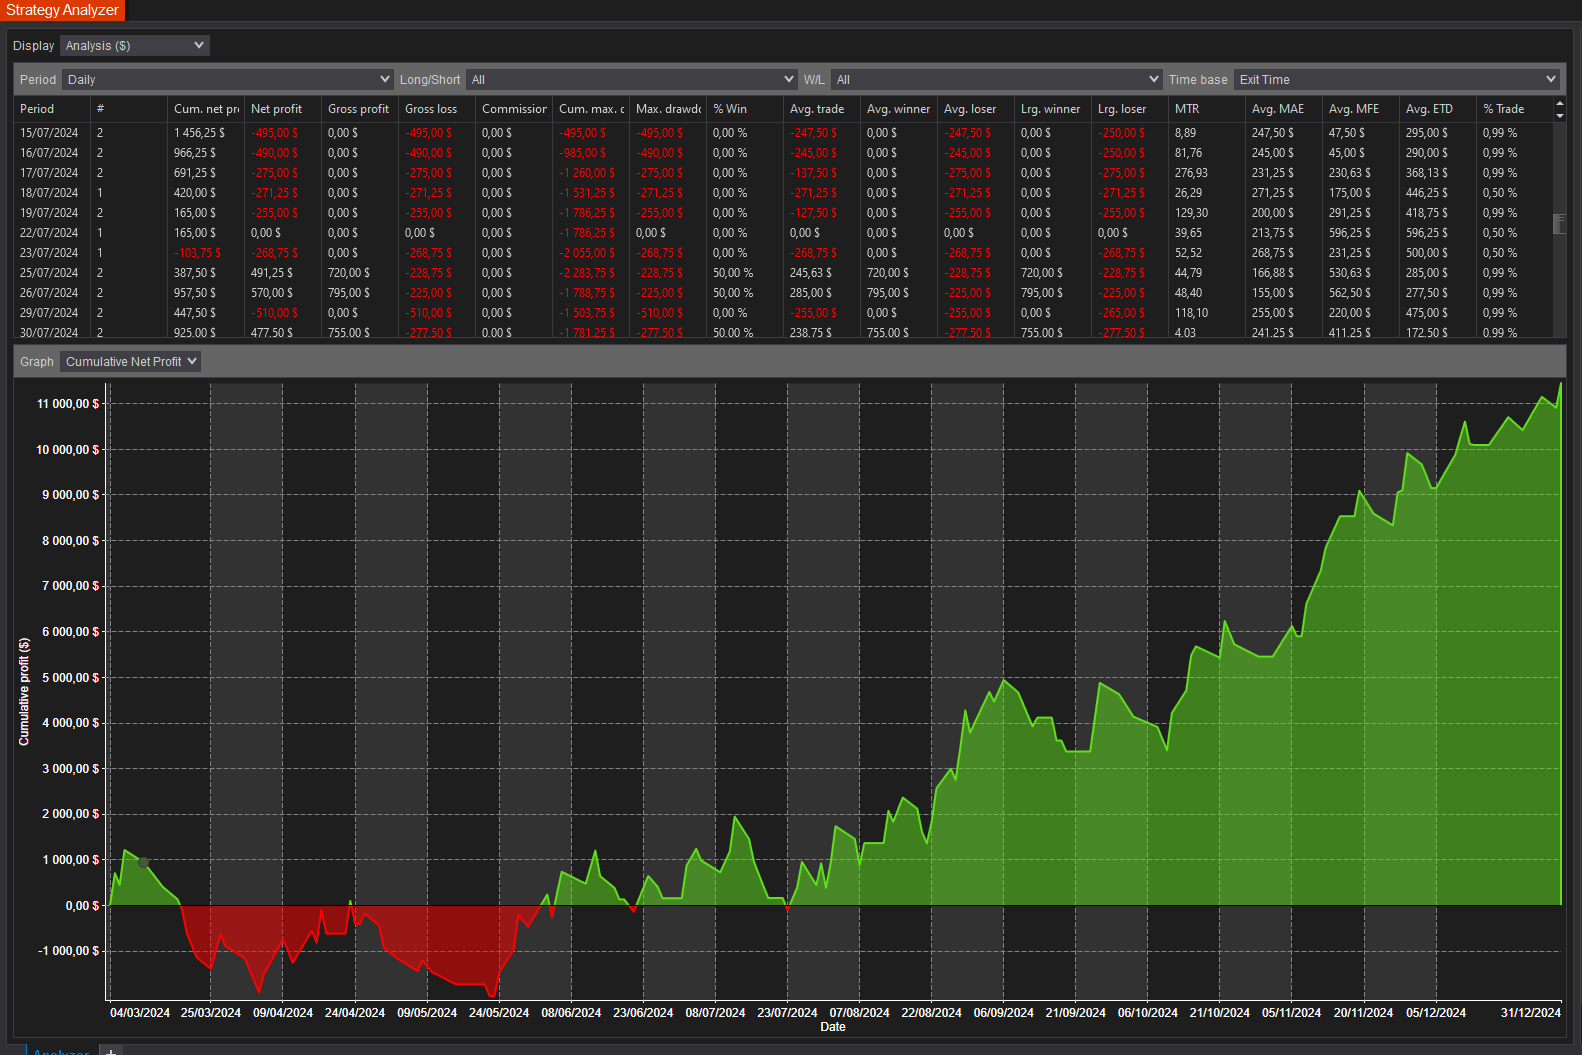Screen dimensions: 1582x1055
Task: Open the Time base dropdown showing Exit Time
Action: coord(1396,80)
